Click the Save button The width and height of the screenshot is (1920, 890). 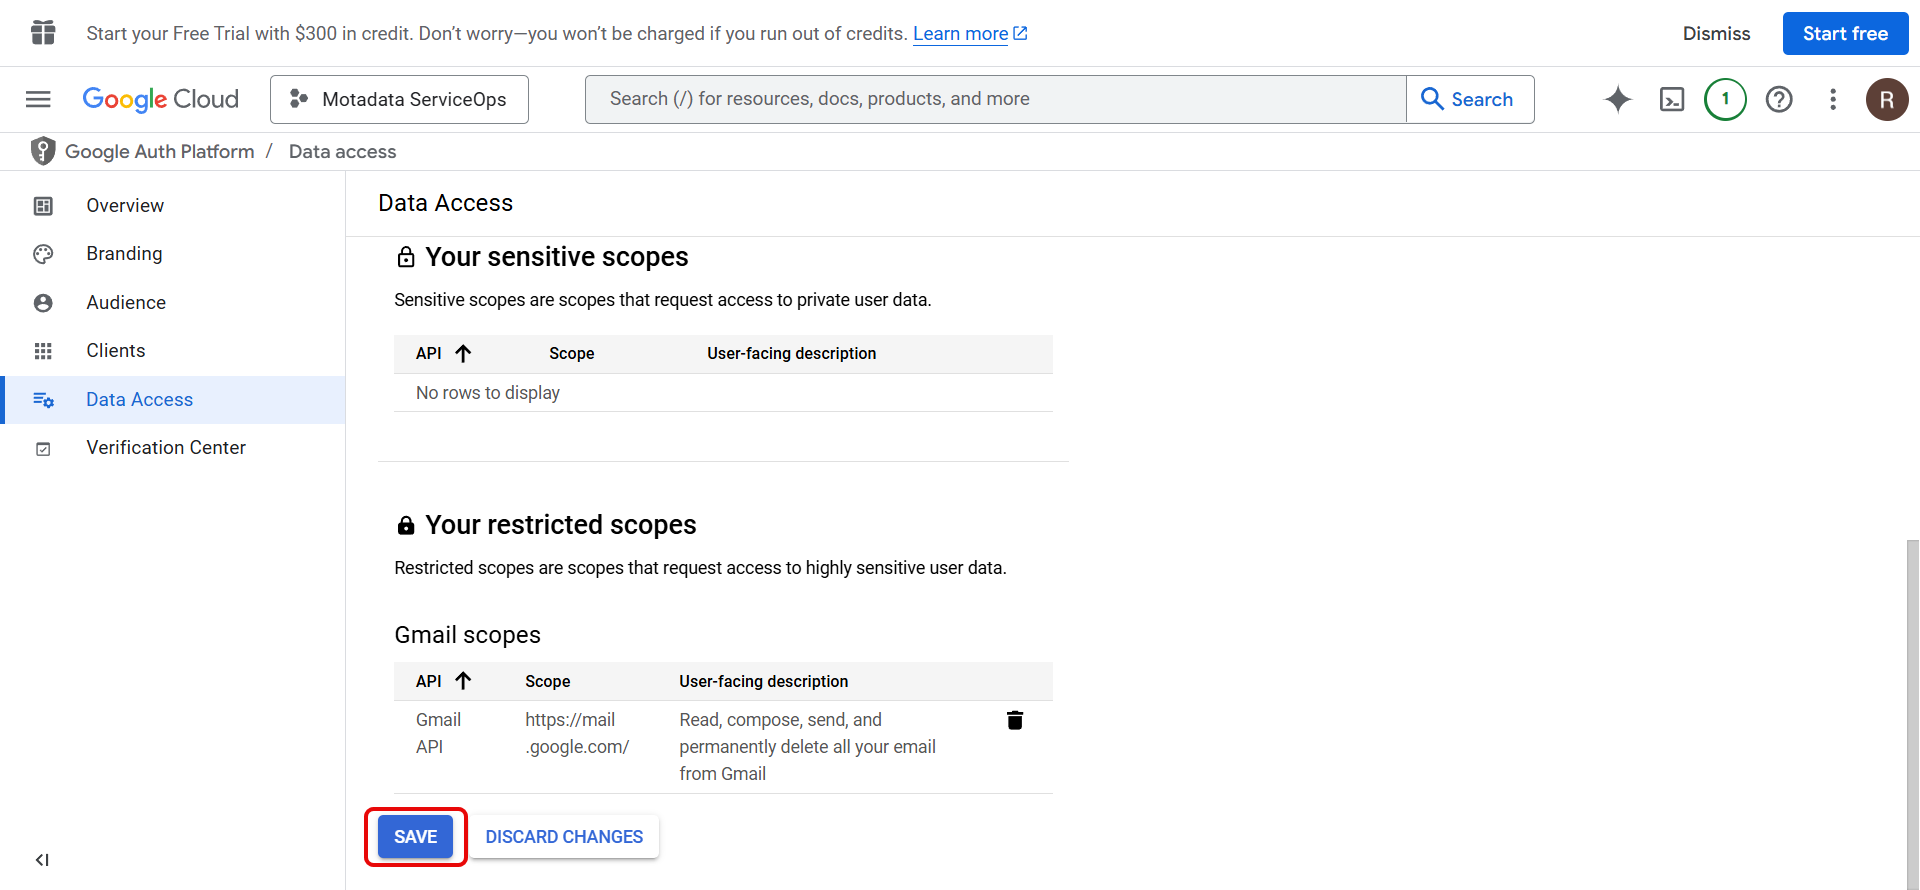click(x=415, y=837)
